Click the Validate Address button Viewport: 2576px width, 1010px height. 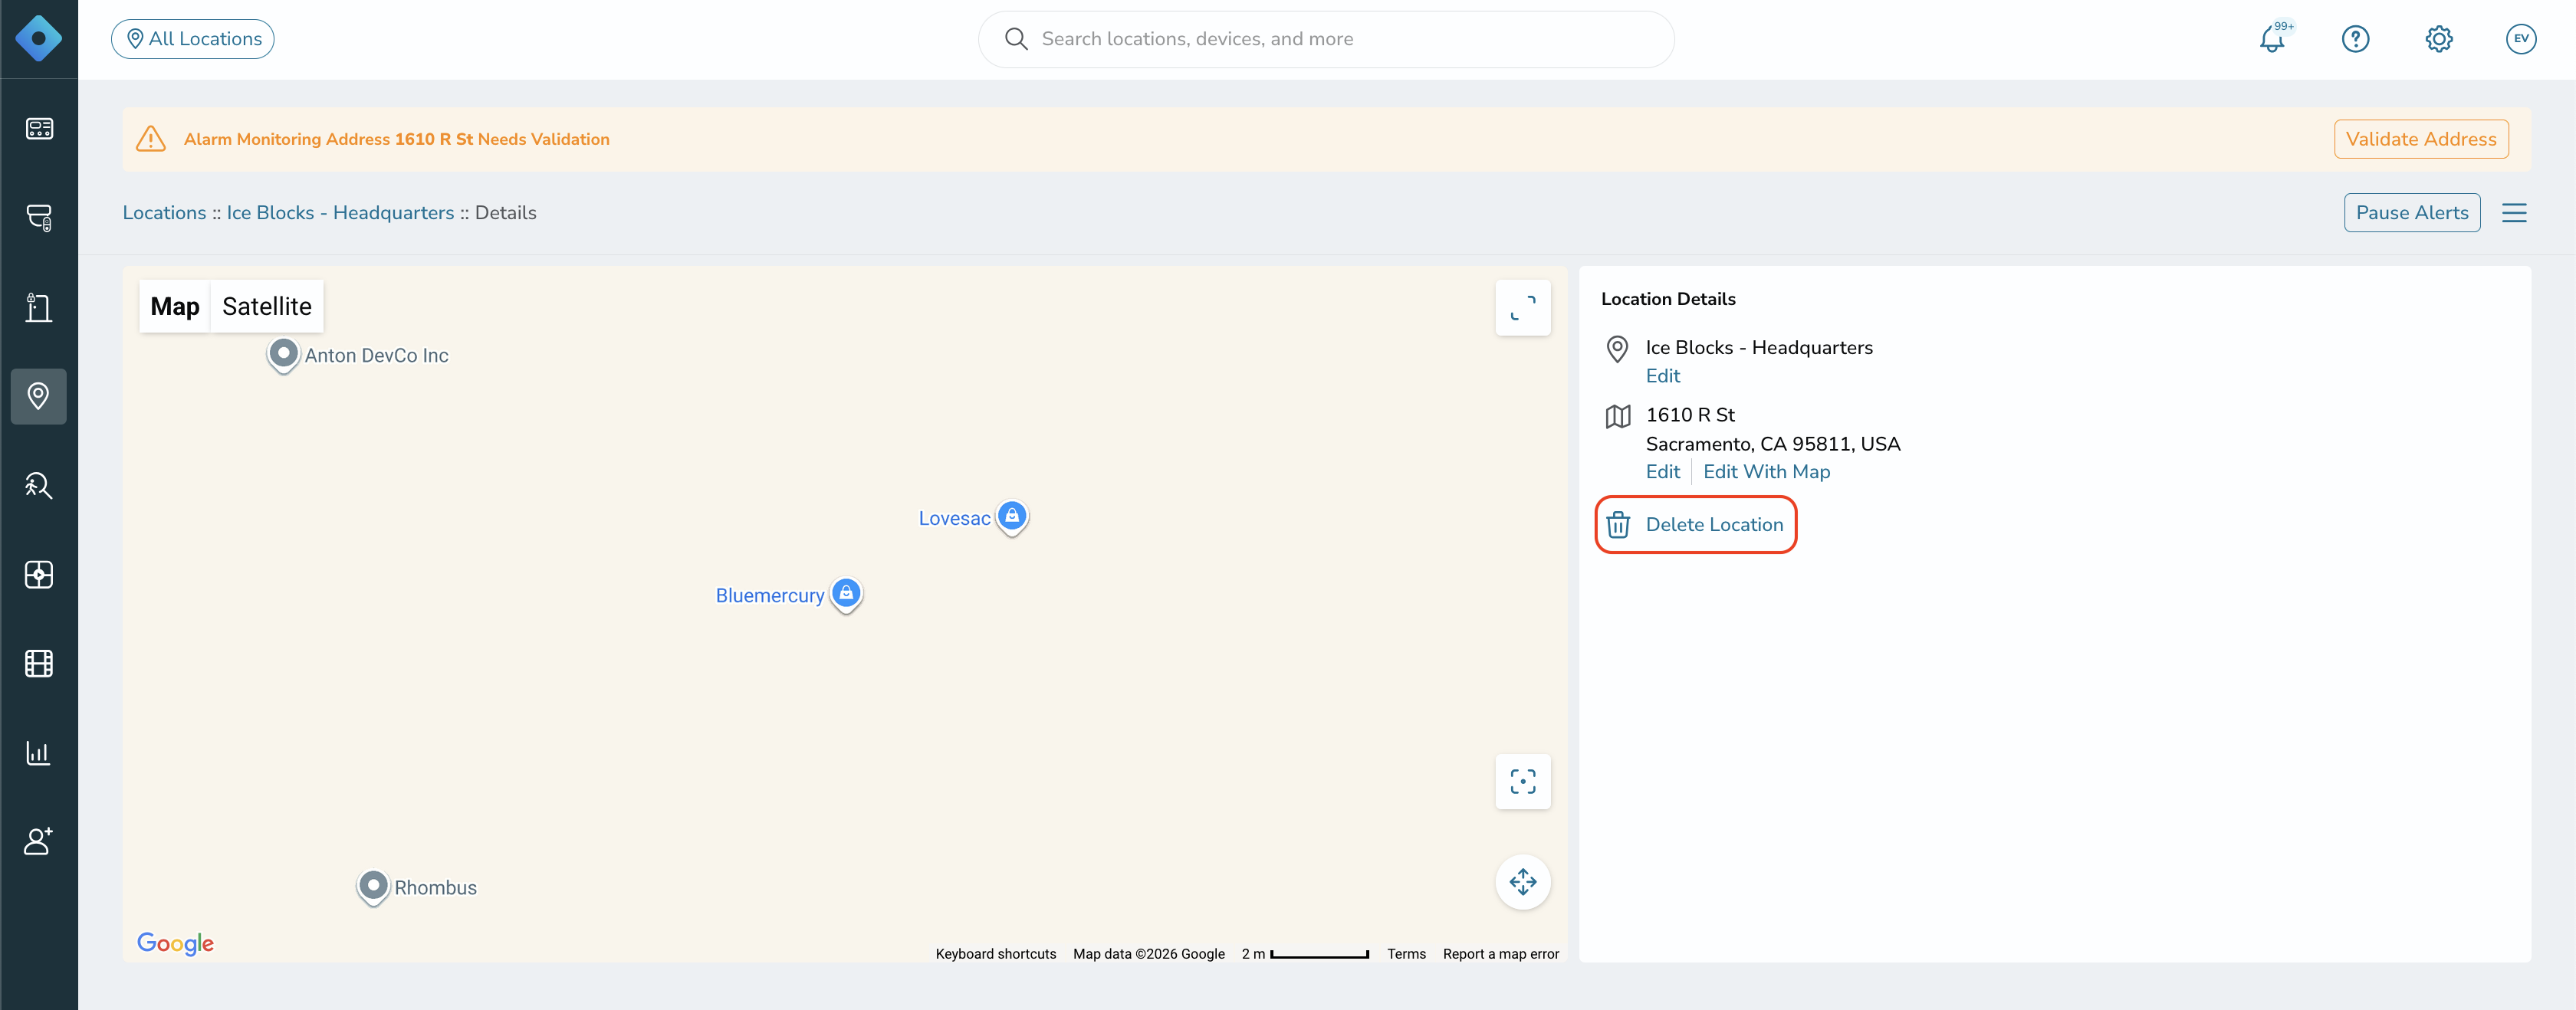pos(2421,139)
